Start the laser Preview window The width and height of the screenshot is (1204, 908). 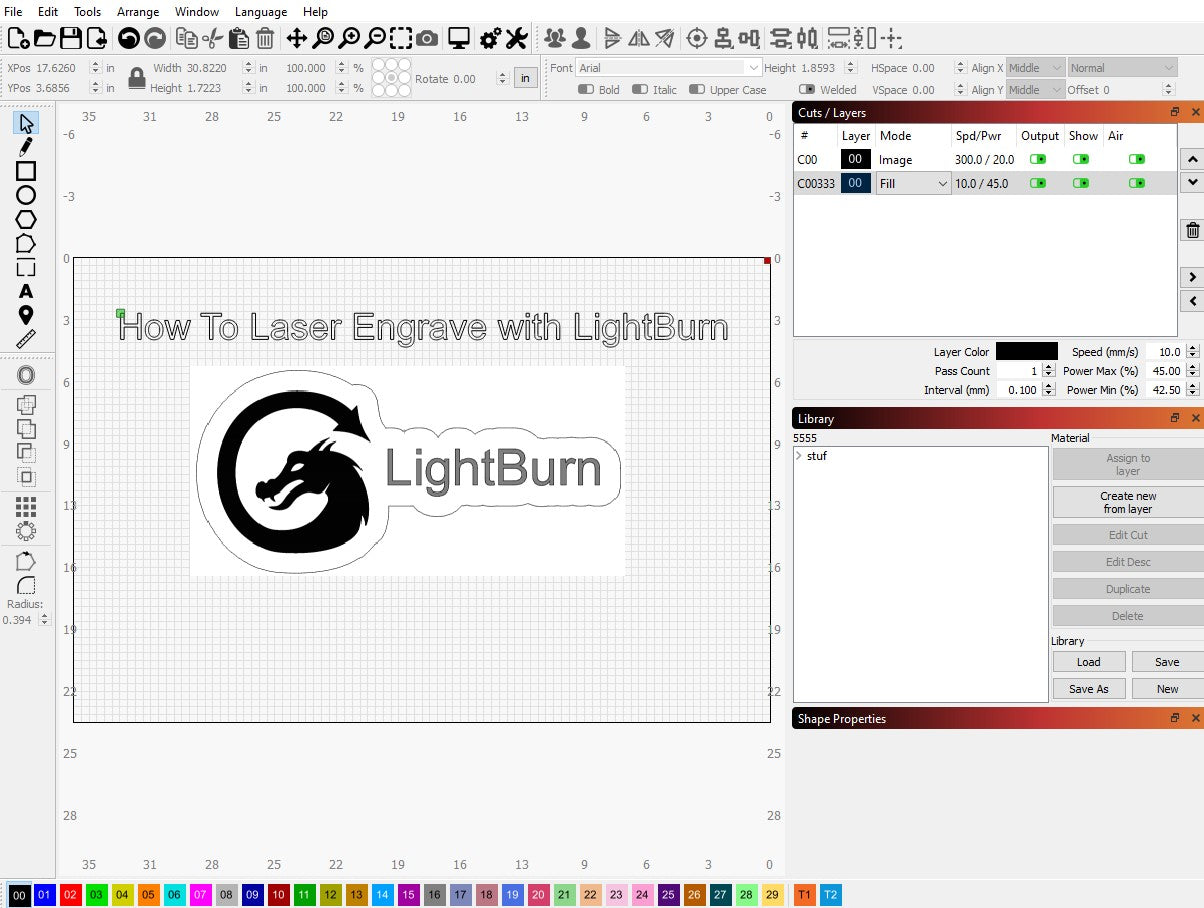(458, 38)
